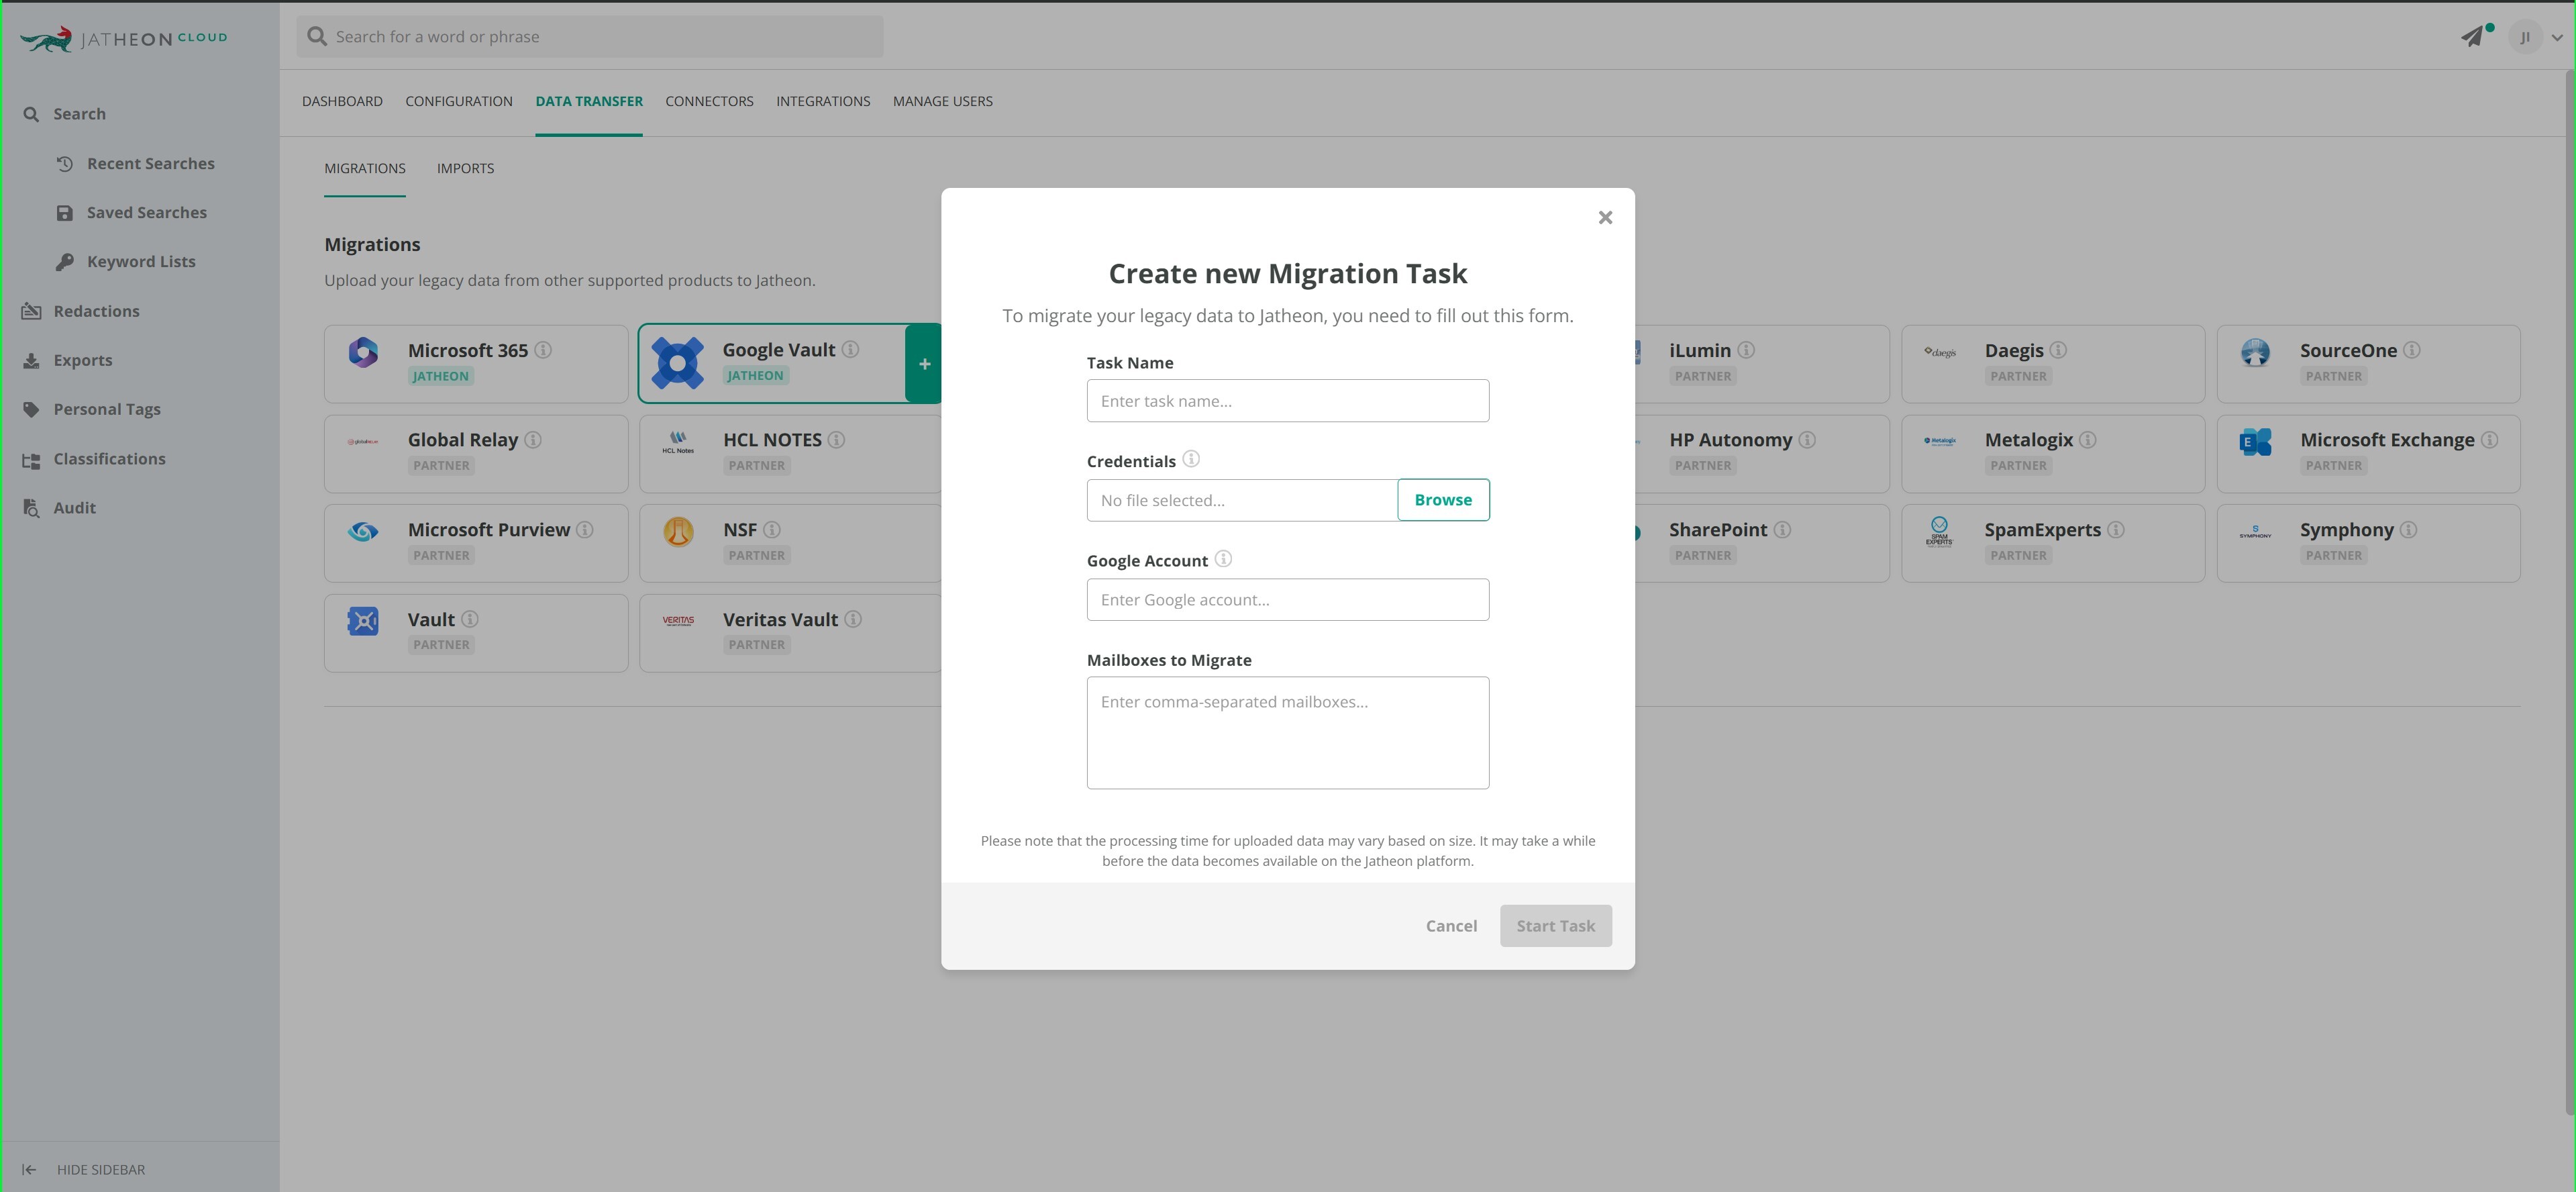
Task: Click the Microsoft Purview logo icon
Action: (363, 532)
